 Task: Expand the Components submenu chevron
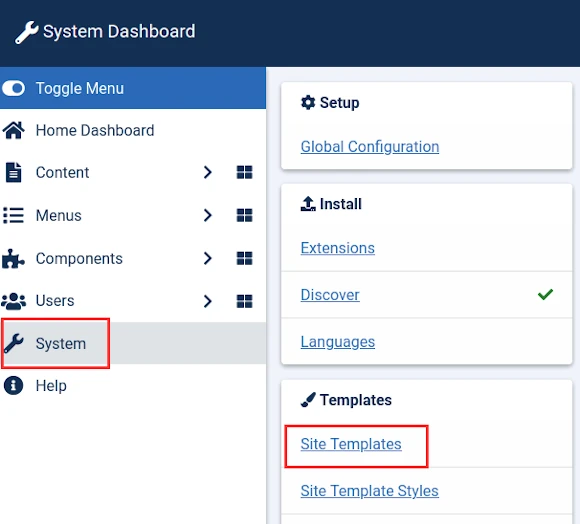point(208,258)
